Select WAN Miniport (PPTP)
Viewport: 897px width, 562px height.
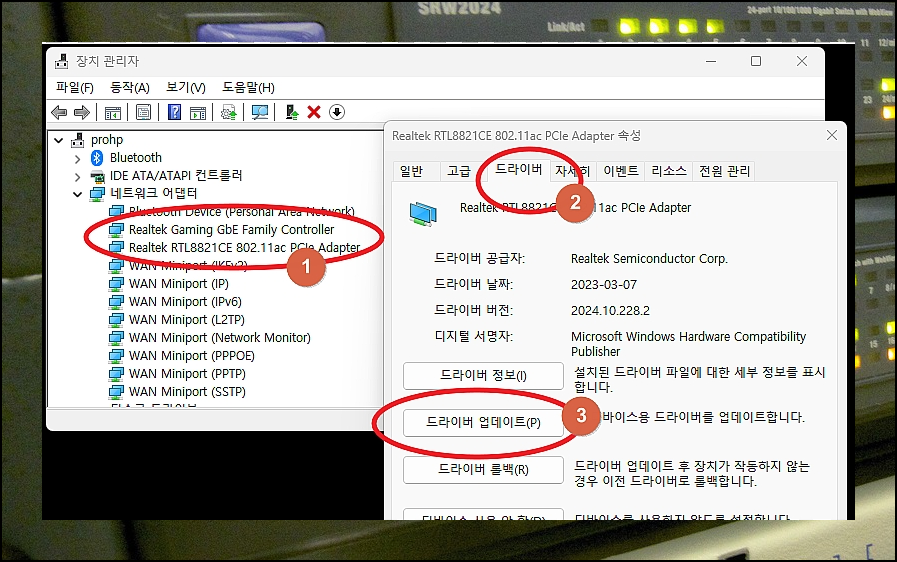[x=187, y=374]
